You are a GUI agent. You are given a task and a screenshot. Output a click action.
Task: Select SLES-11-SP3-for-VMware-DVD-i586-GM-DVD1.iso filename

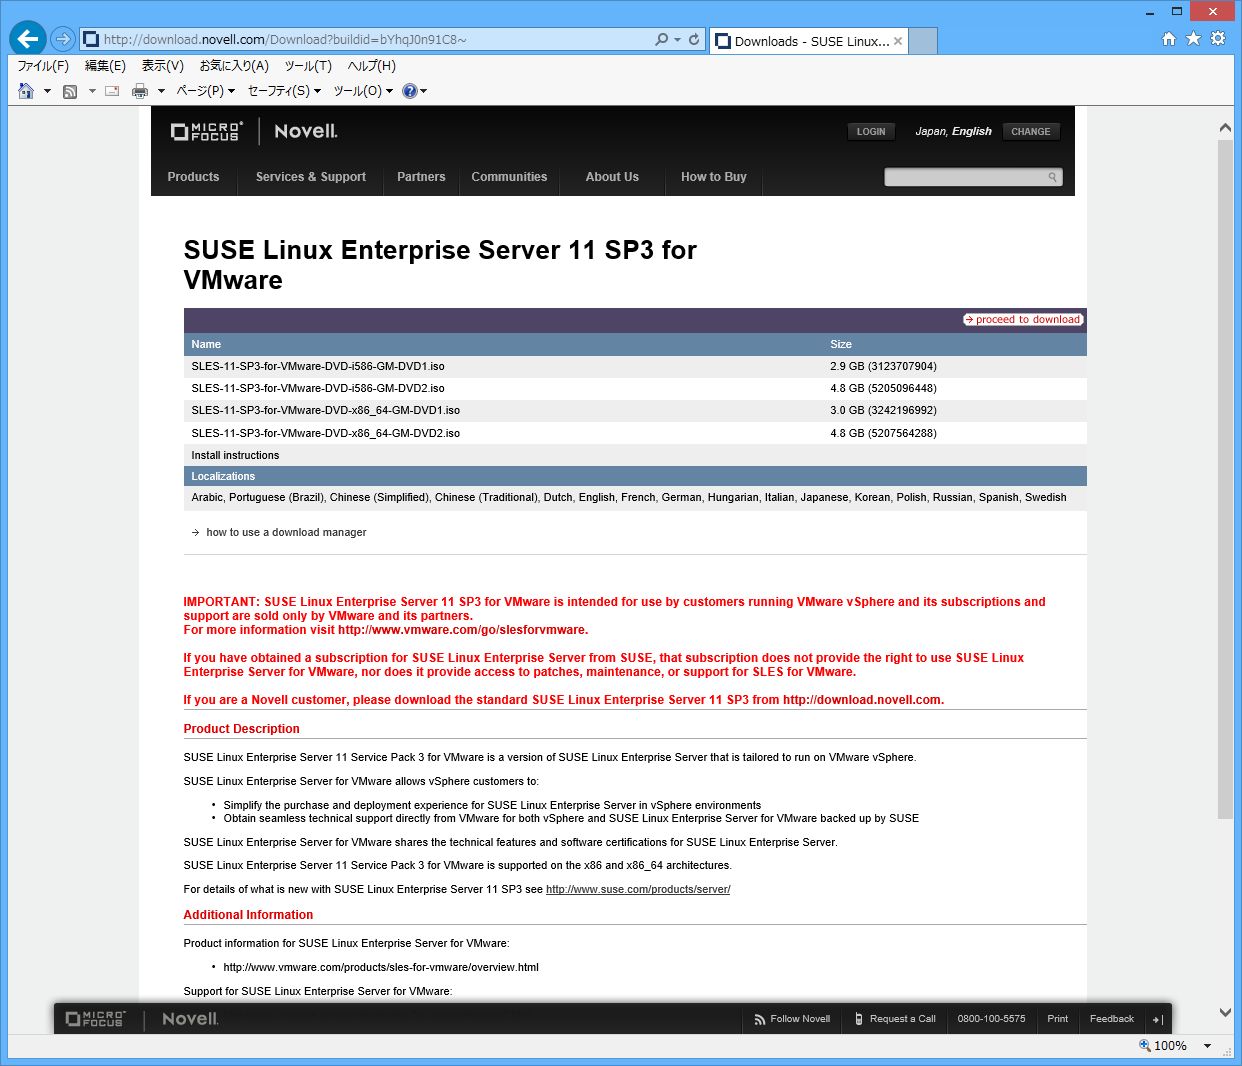coord(318,366)
